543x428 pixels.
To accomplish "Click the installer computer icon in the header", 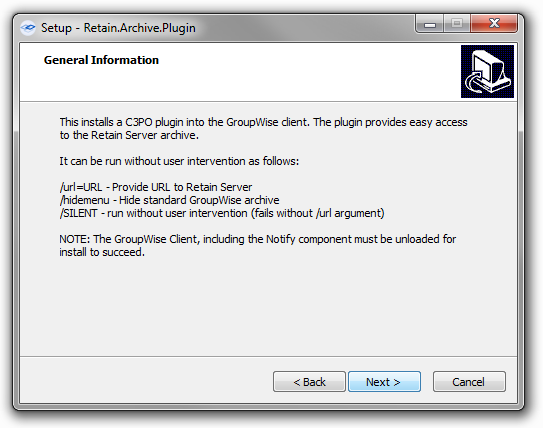I will pos(487,71).
